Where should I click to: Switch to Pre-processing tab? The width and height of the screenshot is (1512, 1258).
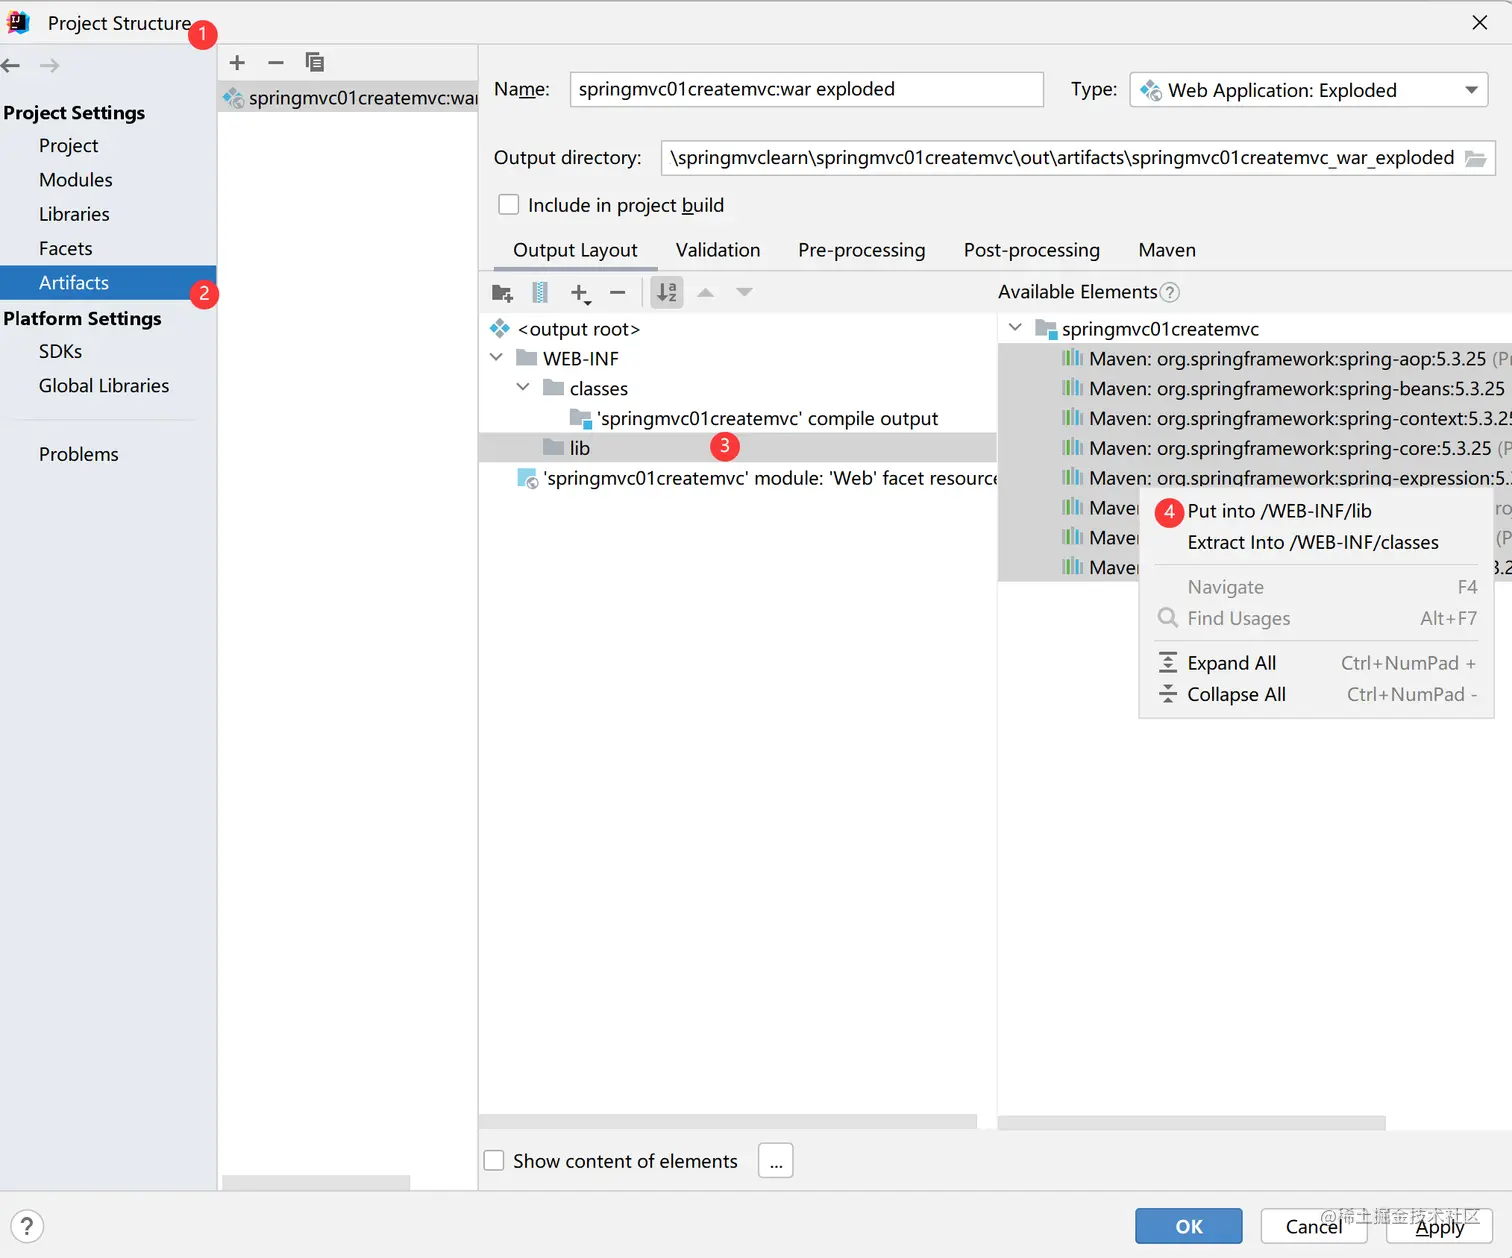862,250
